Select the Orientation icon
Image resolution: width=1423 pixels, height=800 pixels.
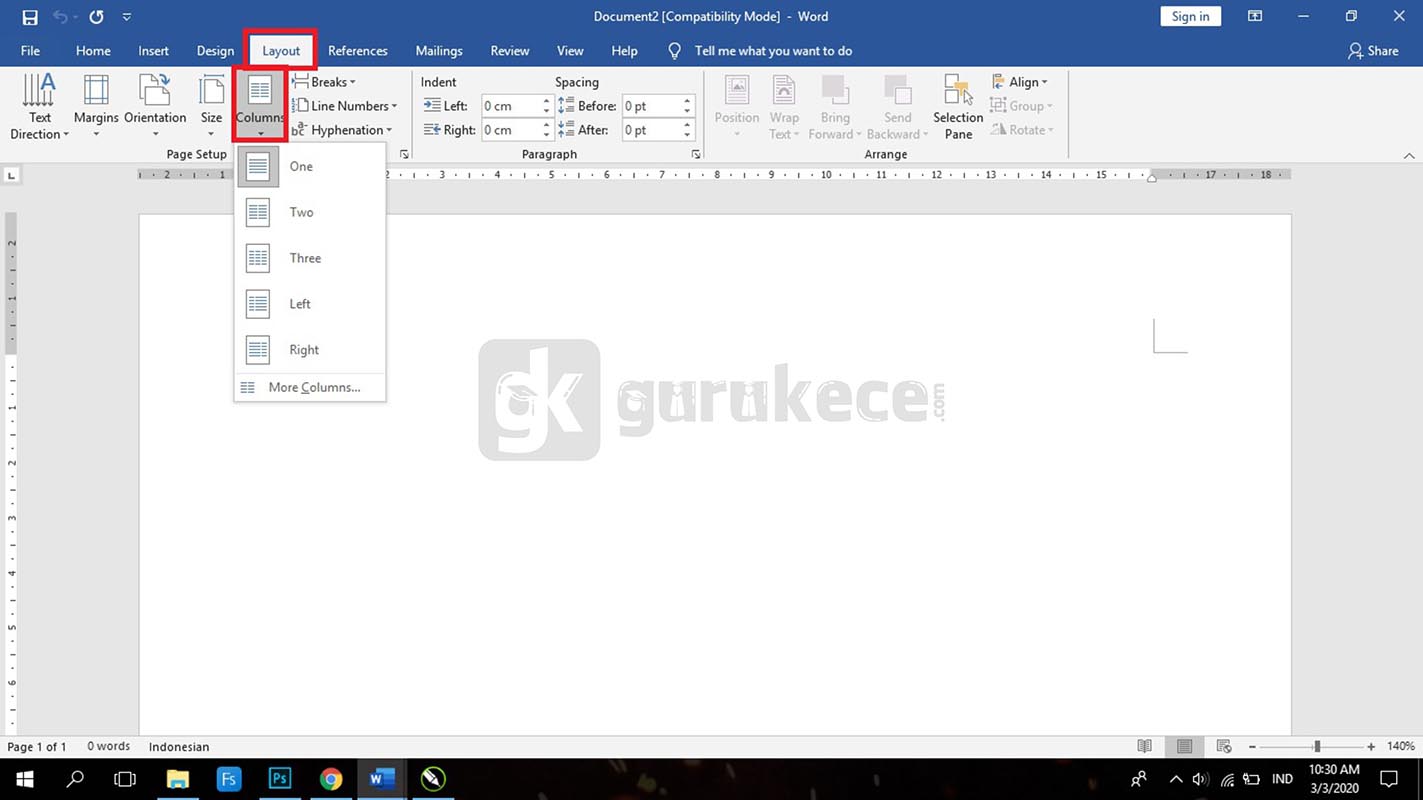pyautogui.click(x=154, y=104)
